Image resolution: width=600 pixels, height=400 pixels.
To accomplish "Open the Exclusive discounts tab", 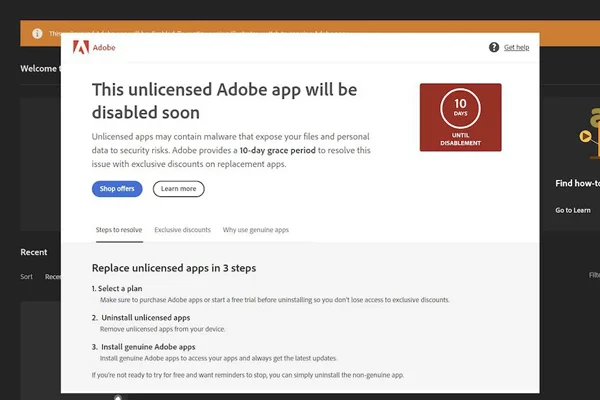I will [x=183, y=230].
